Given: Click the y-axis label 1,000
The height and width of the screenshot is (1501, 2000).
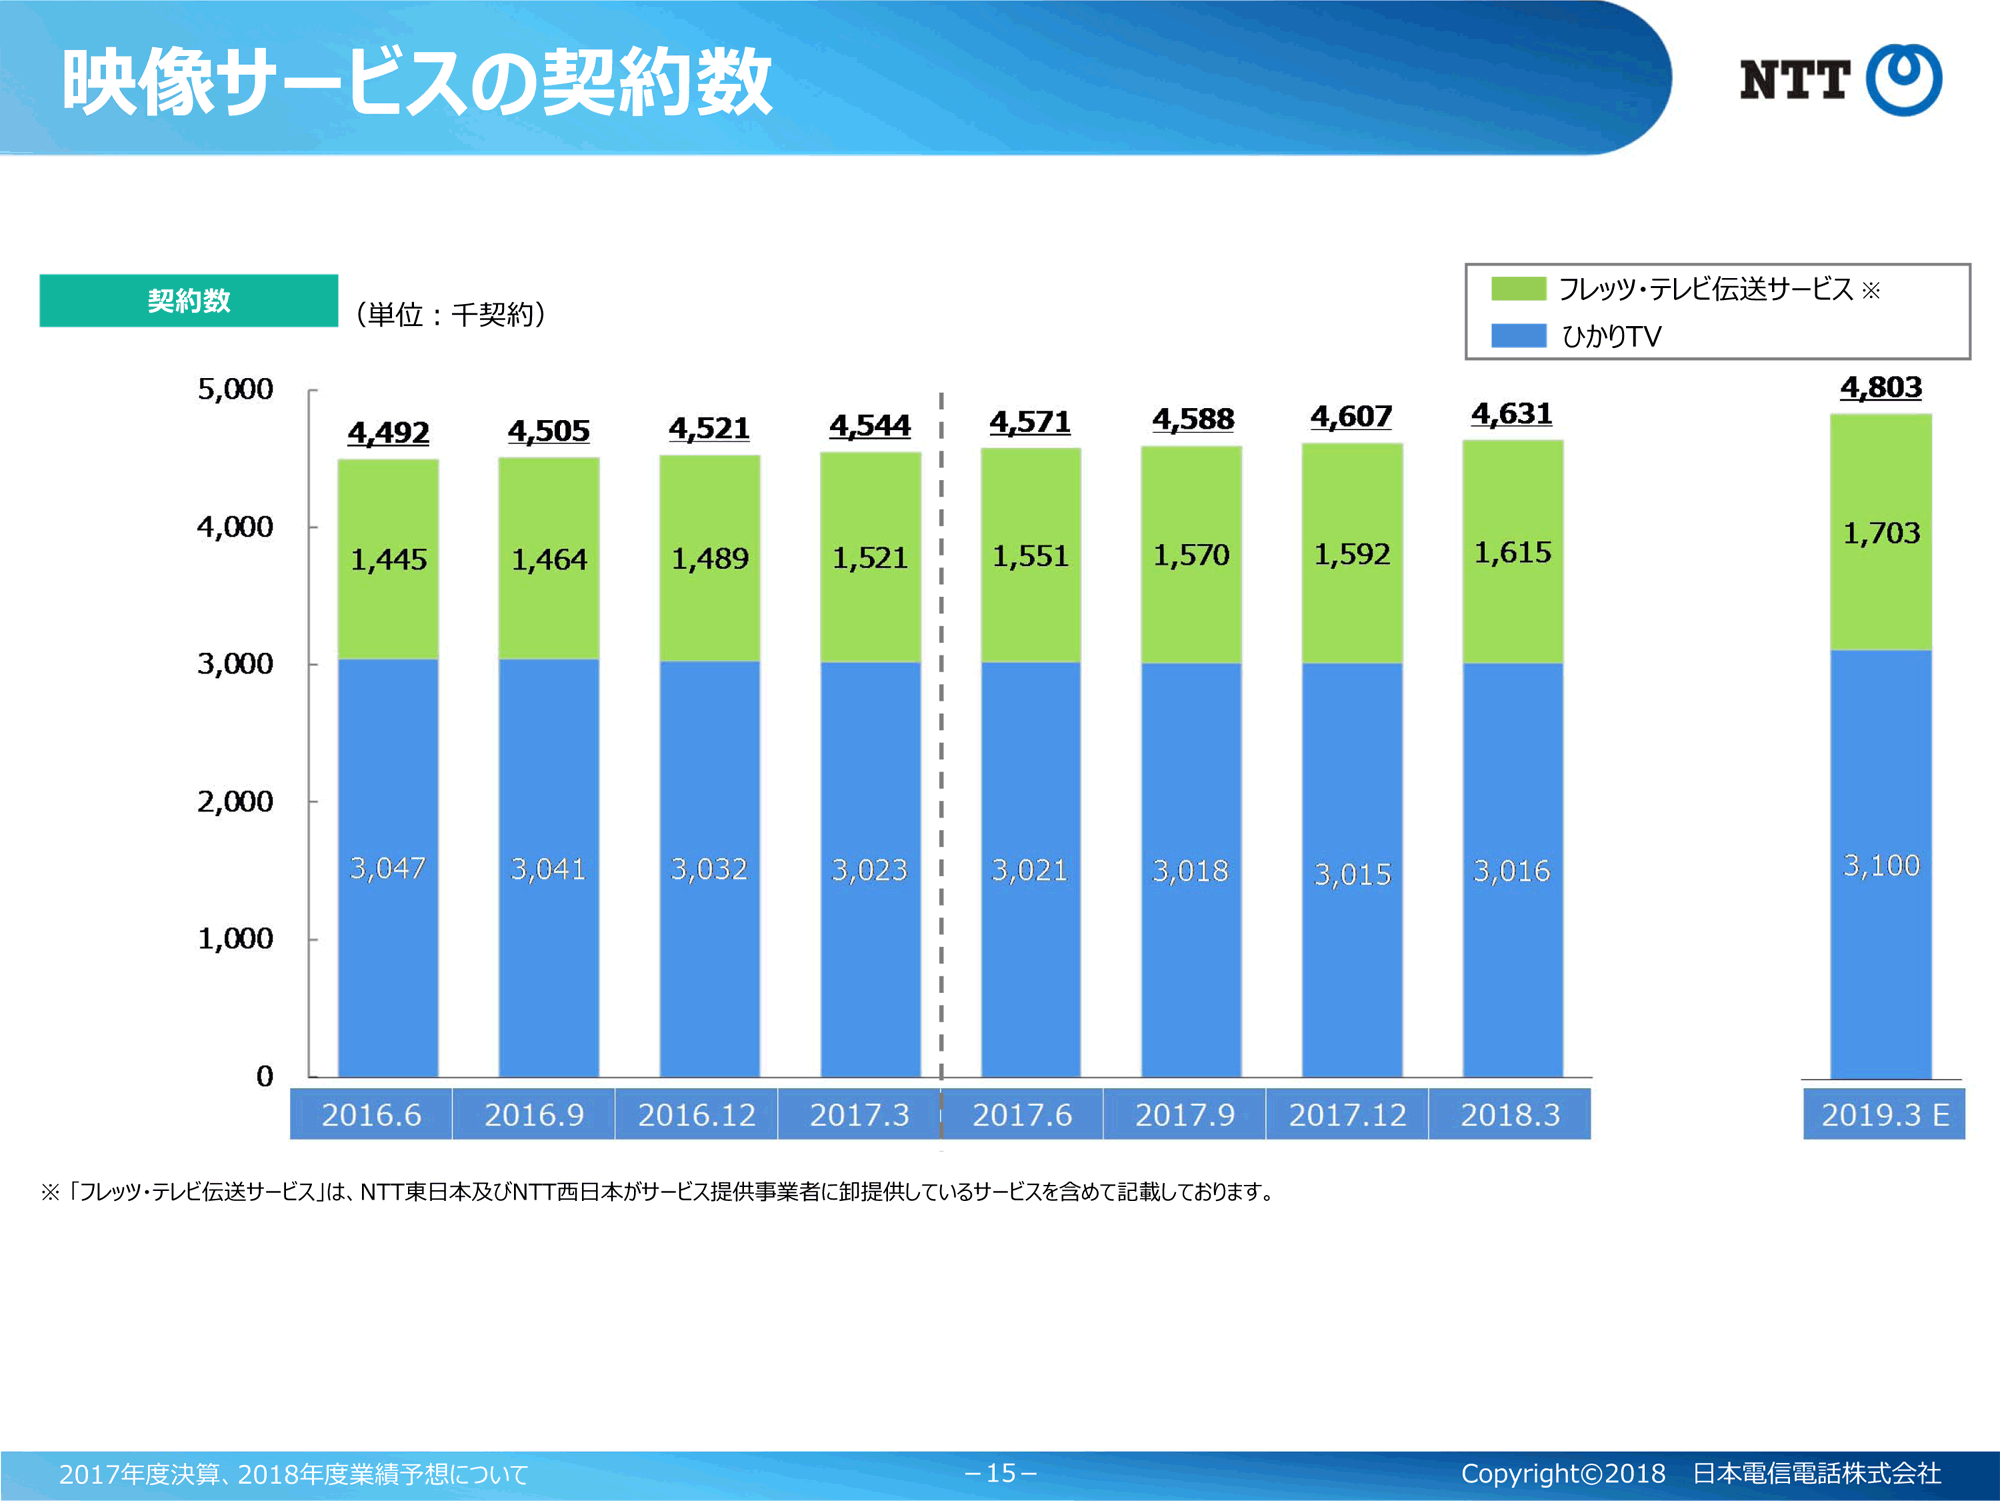Looking at the screenshot, I should pos(235,939).
